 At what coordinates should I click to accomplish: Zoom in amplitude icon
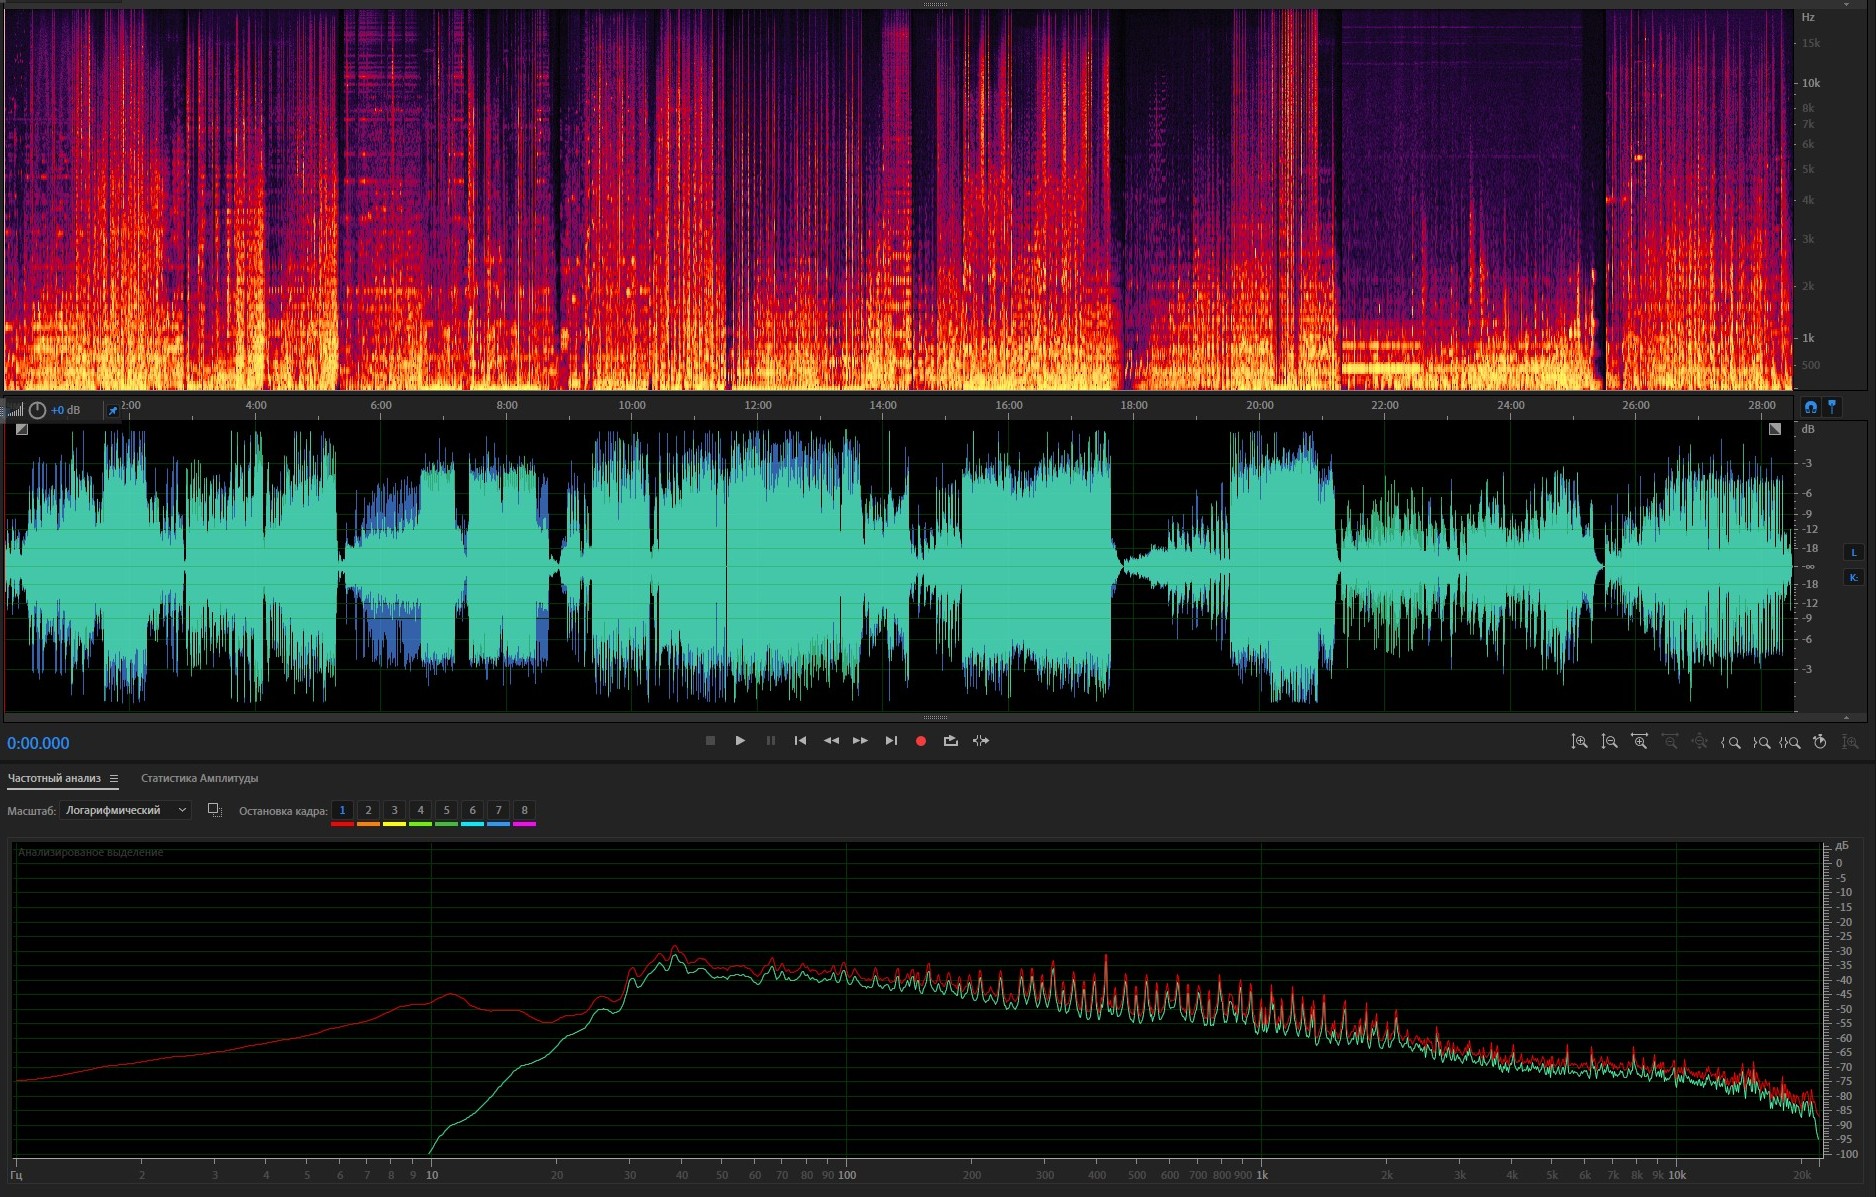click(x=1579, y=742)
